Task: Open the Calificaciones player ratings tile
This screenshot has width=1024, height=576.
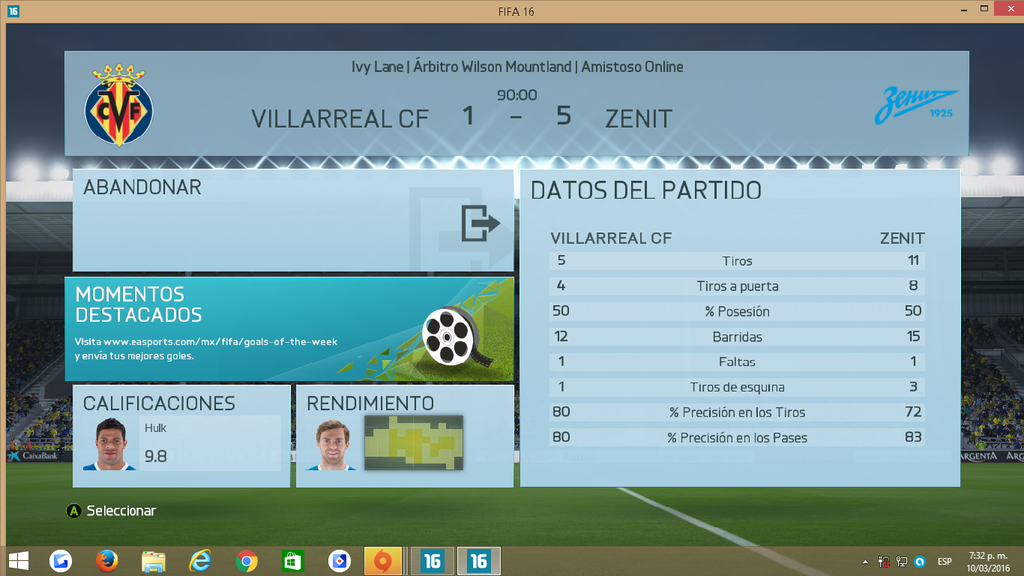Action: [x=182, y=436]
